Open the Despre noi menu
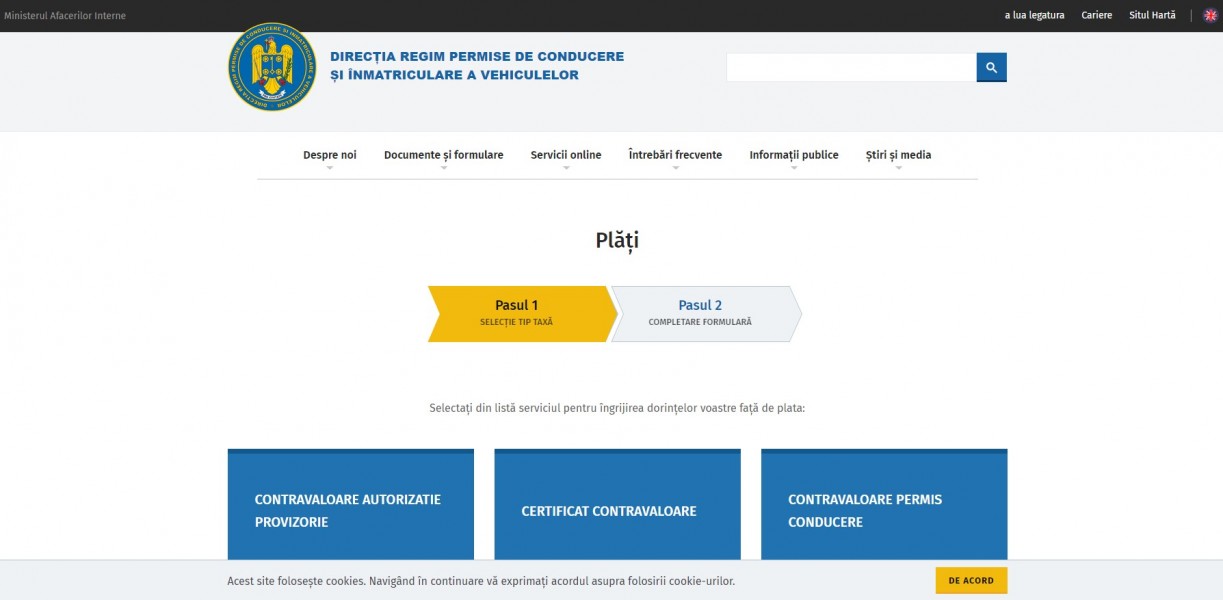 [x=329, y=155]
